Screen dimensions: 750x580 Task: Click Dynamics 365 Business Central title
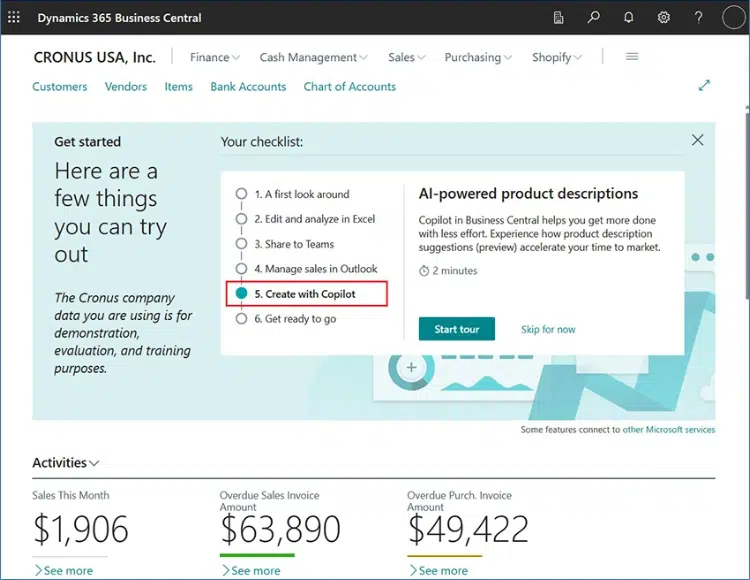point(120,18)
